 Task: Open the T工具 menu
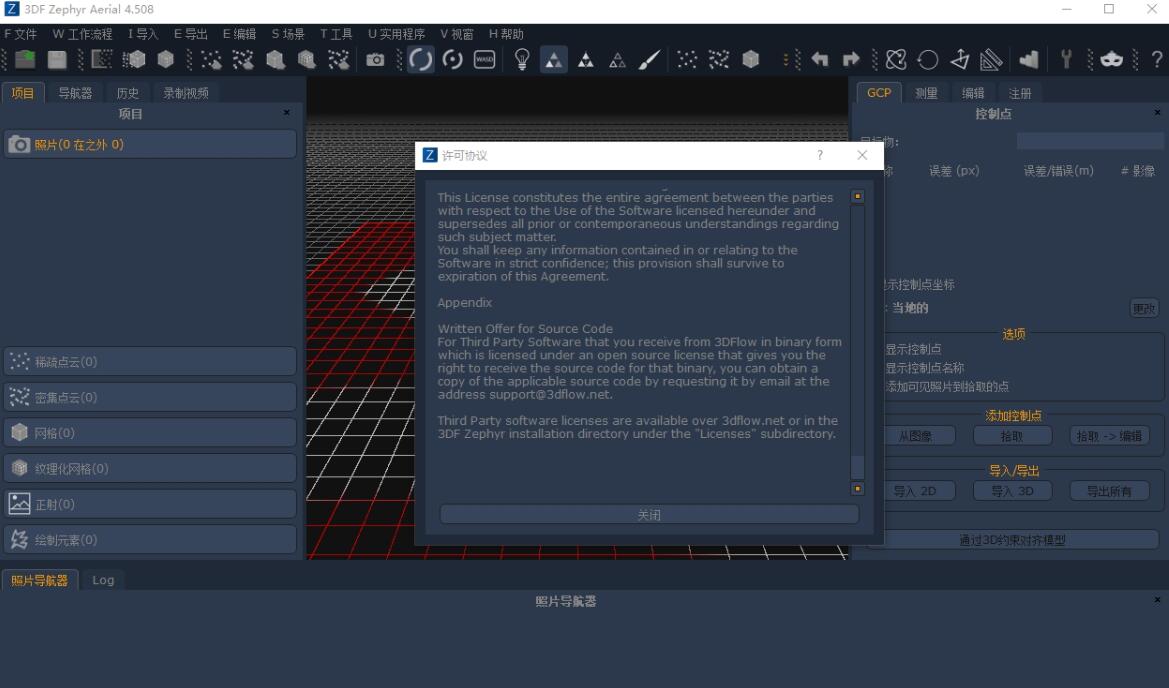[x=335, y=34]
